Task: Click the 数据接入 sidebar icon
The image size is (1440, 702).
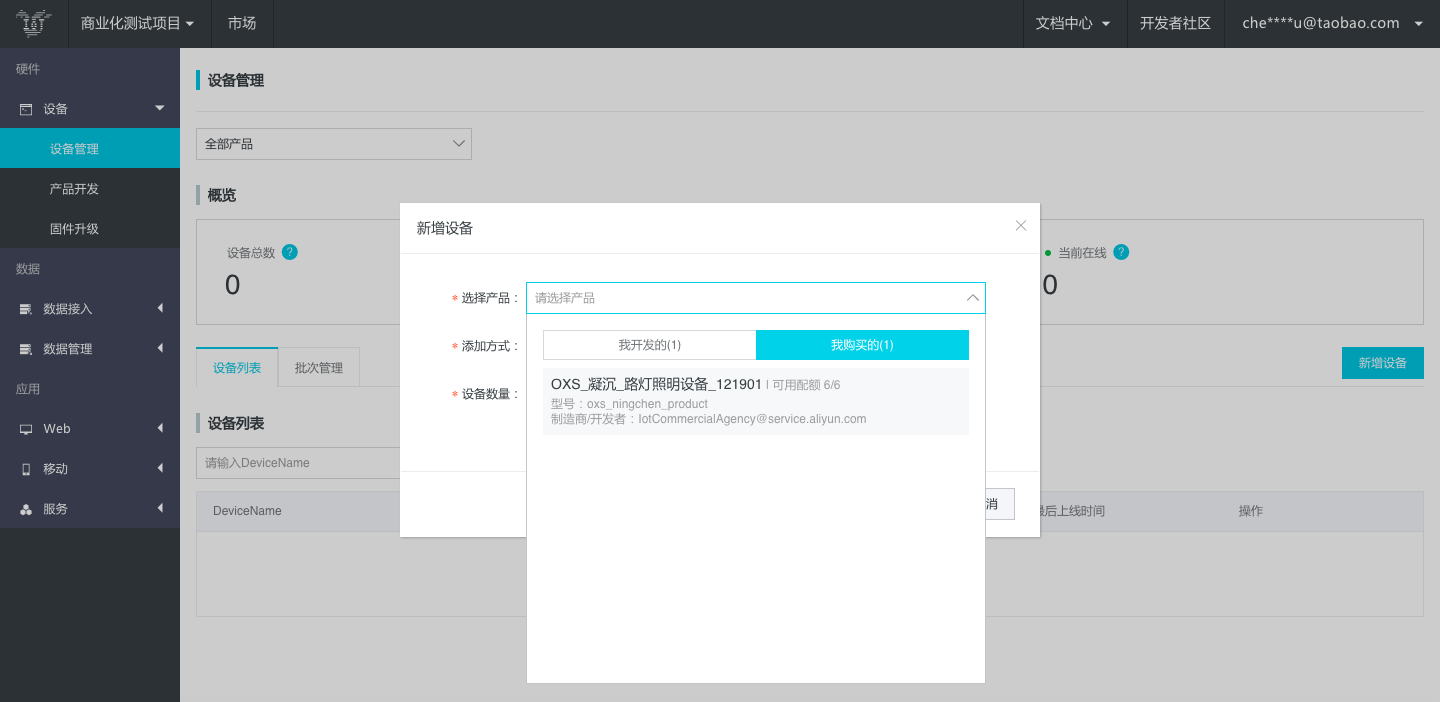Action: pos(26,309)
